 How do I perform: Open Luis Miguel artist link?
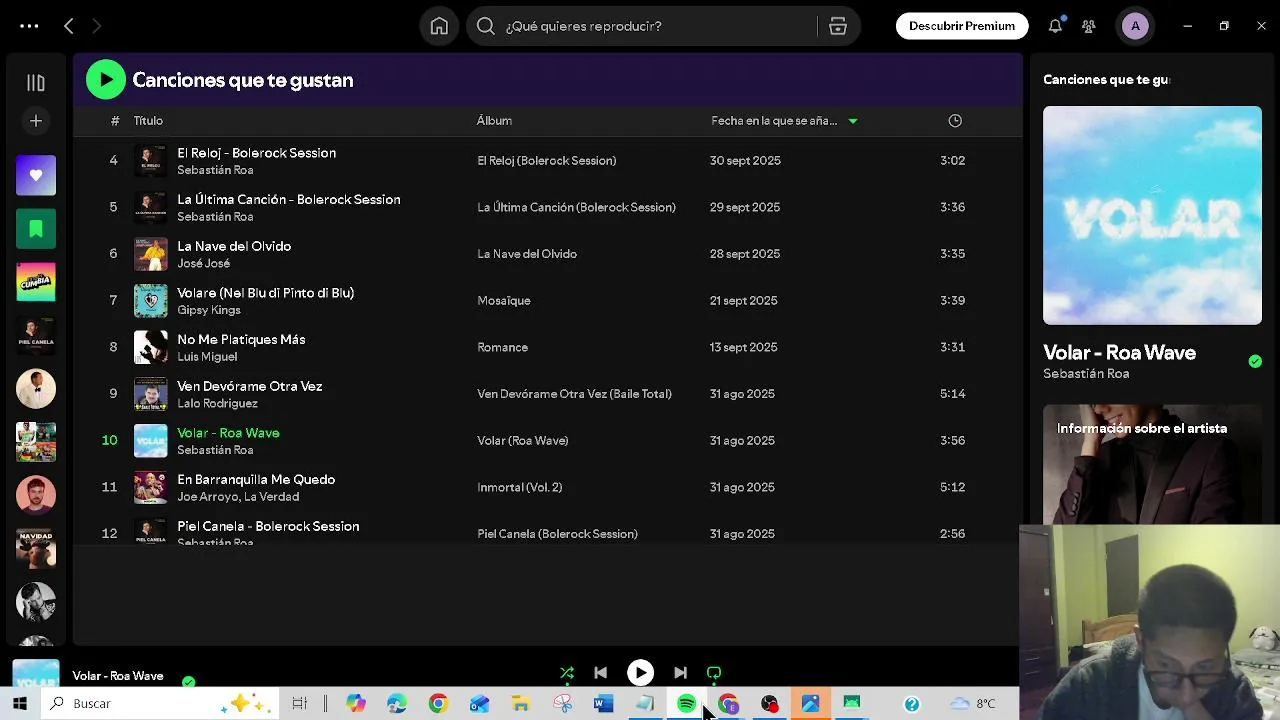pyautogui.click(x=207, y=357)
